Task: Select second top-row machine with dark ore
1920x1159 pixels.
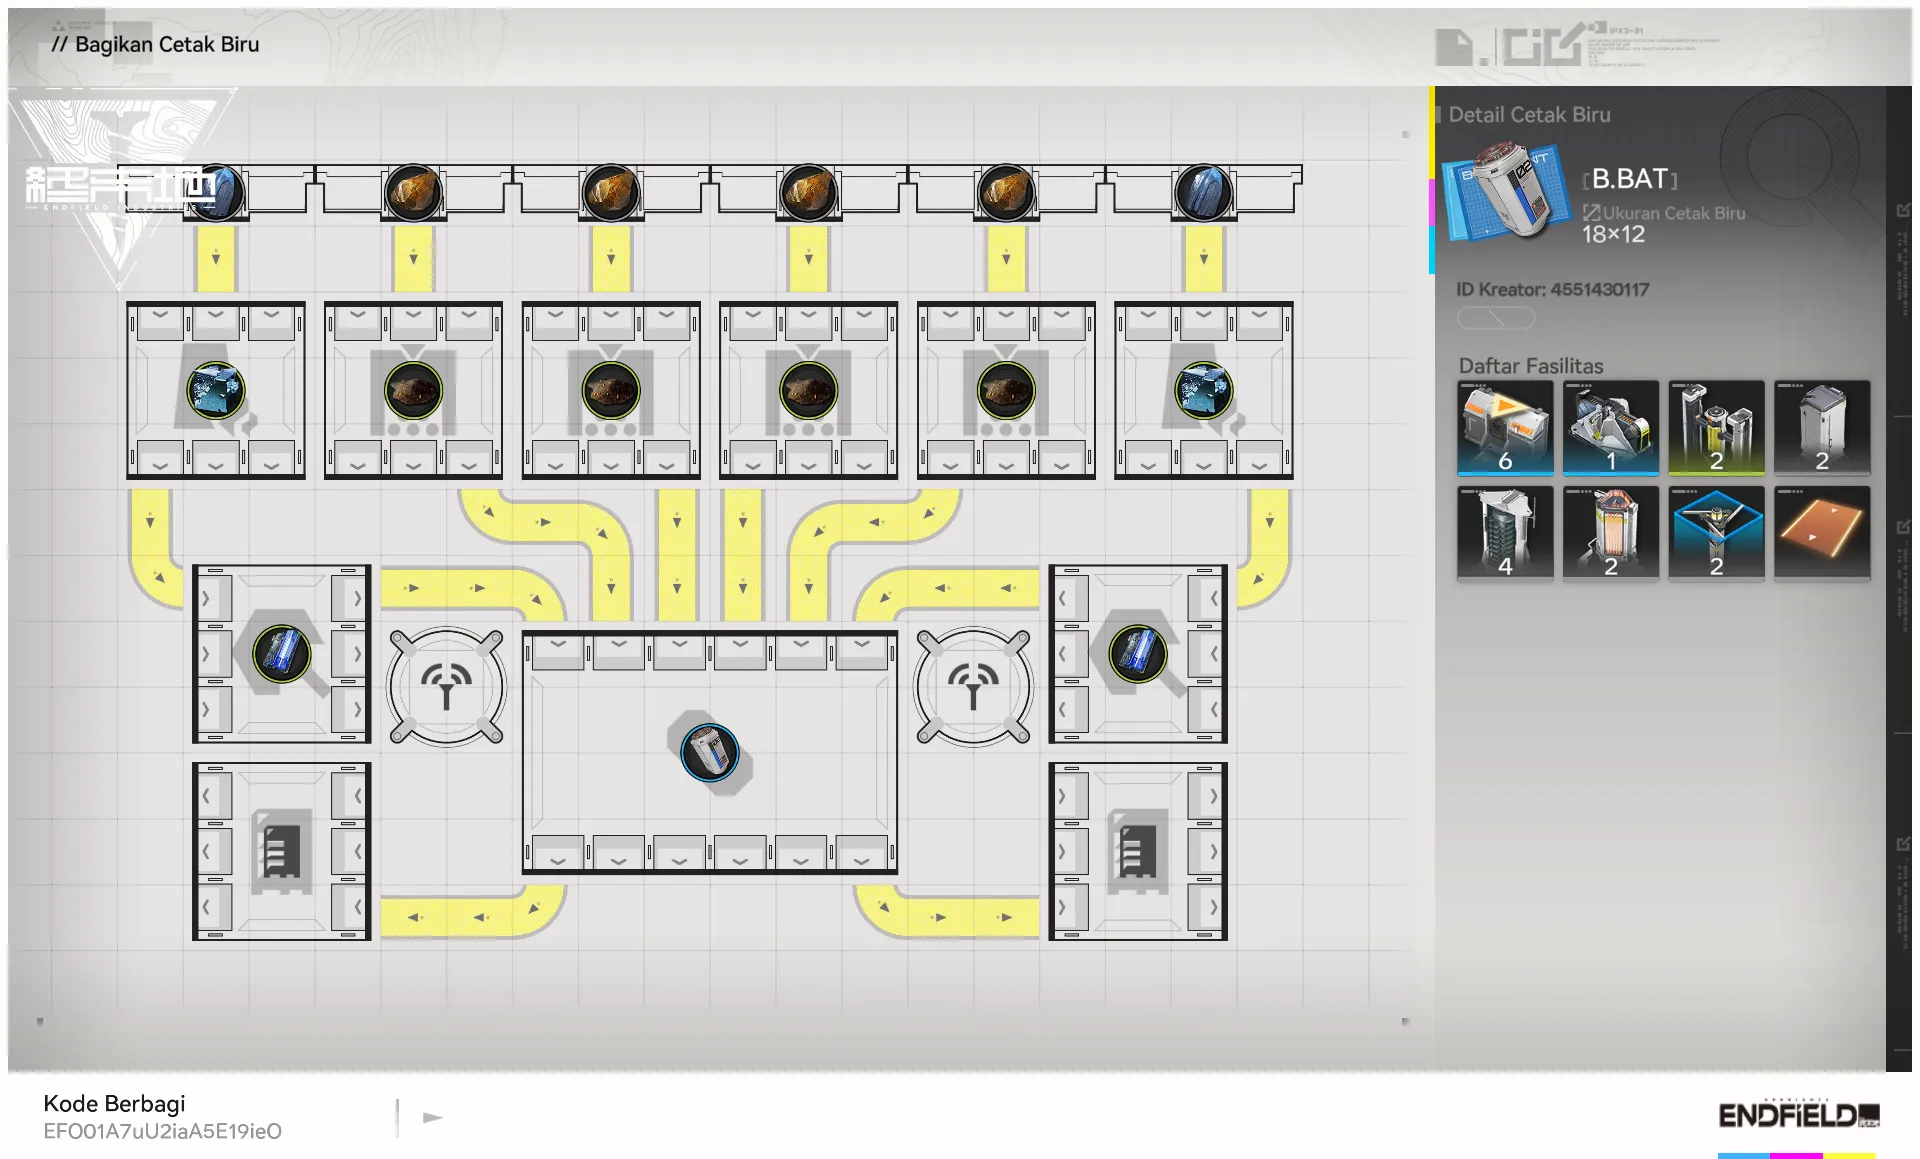Action: pos(413,390)
